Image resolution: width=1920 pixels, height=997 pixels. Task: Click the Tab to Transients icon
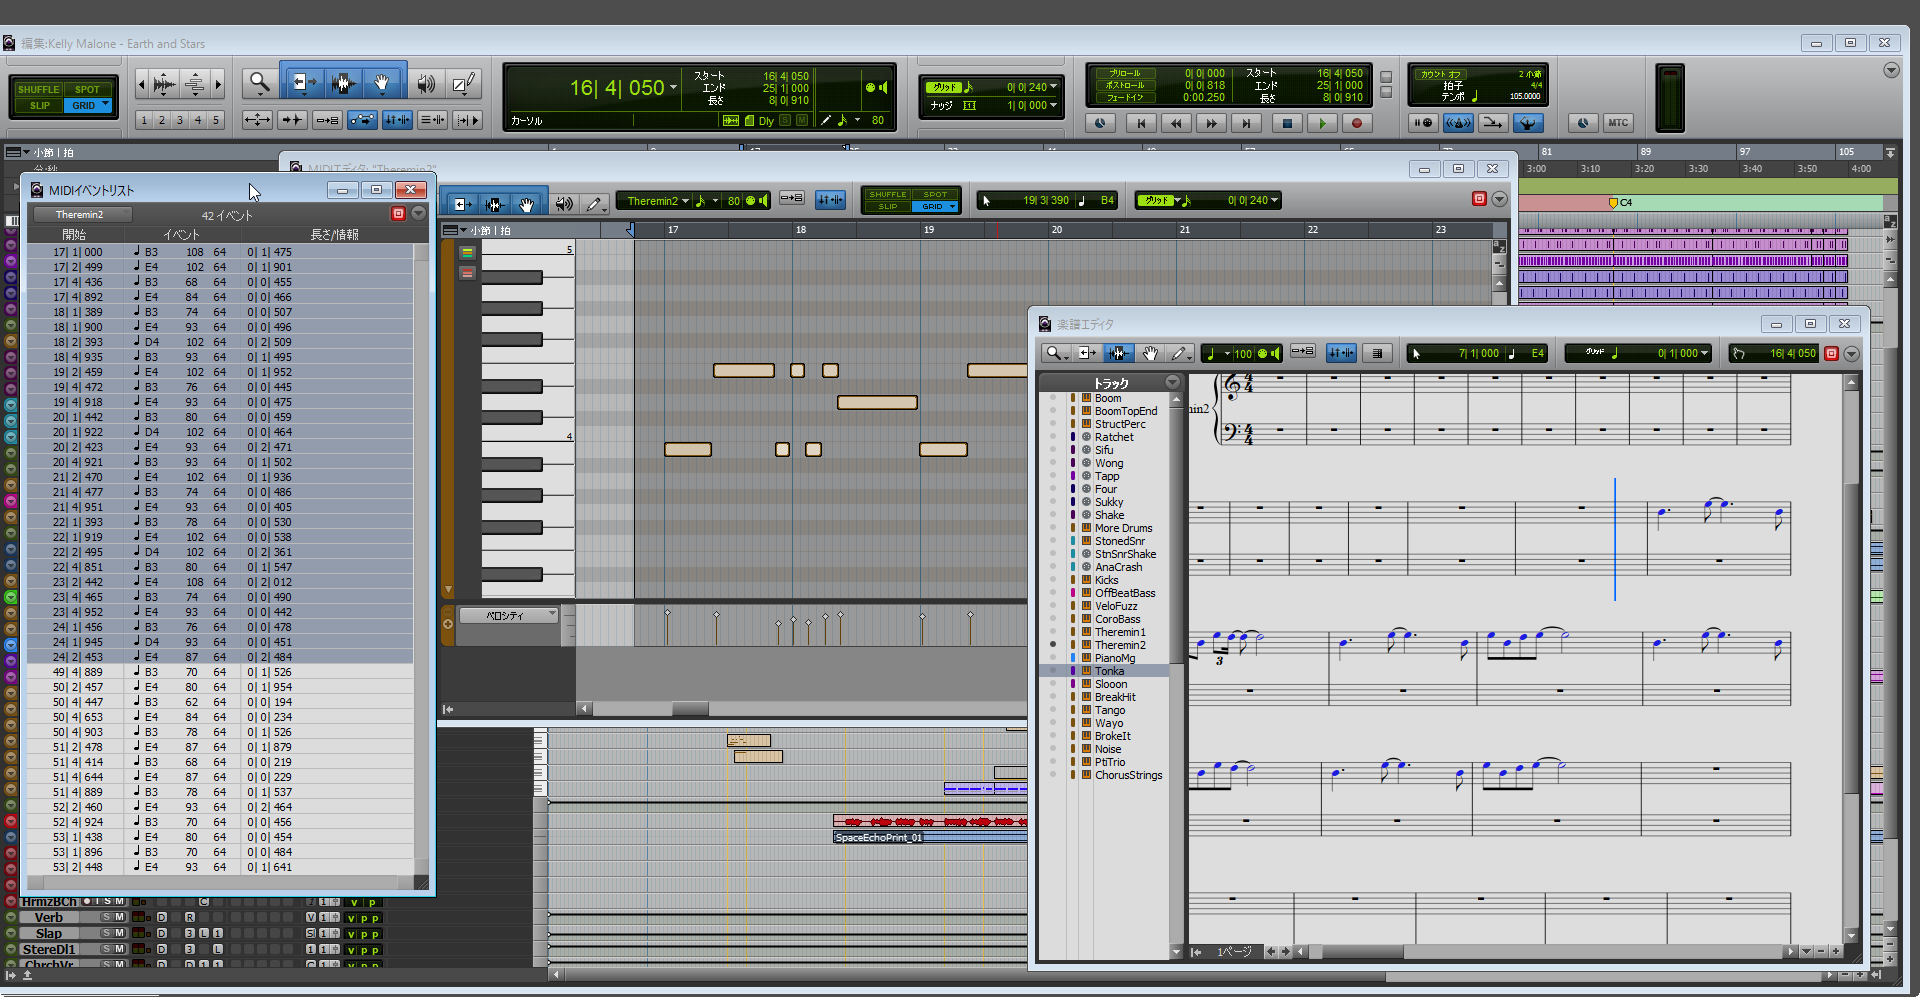coord(293,120)
